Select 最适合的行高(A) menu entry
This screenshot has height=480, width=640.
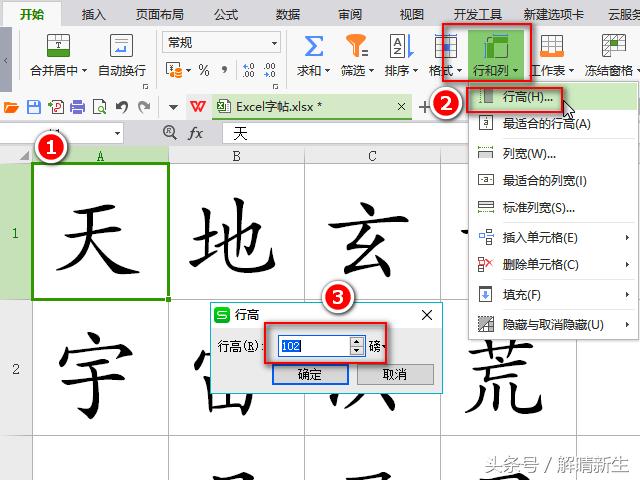[x=553, y=123]
